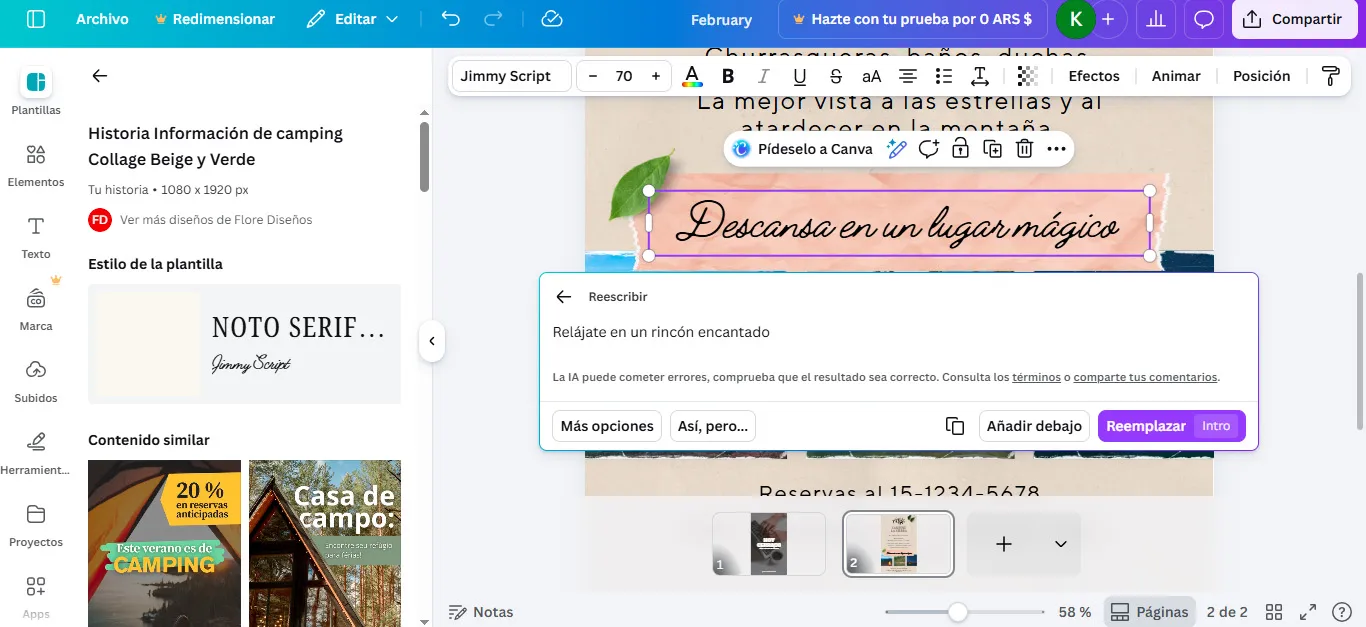Image resolution: width=1366 pixels, height=627 pixels.
Task: Open transparency settings with the checkered icon
Action: coord(1026,75)
